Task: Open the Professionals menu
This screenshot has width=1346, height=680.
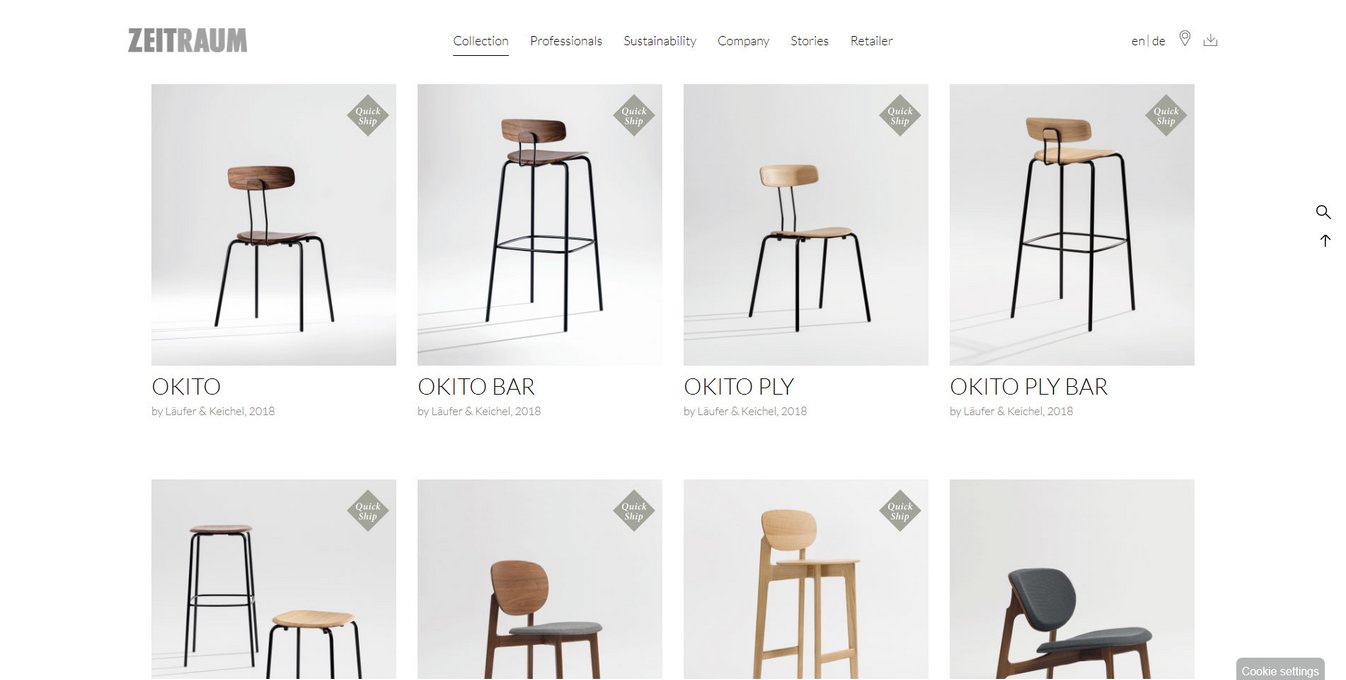Action: 566,41
